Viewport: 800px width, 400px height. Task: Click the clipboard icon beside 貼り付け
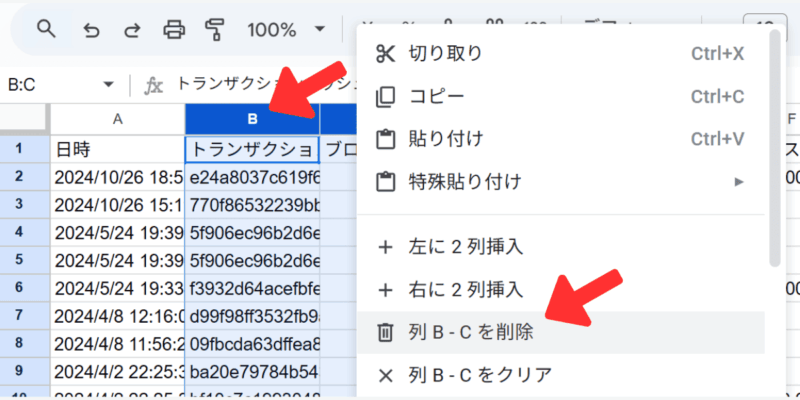[385, 139]
